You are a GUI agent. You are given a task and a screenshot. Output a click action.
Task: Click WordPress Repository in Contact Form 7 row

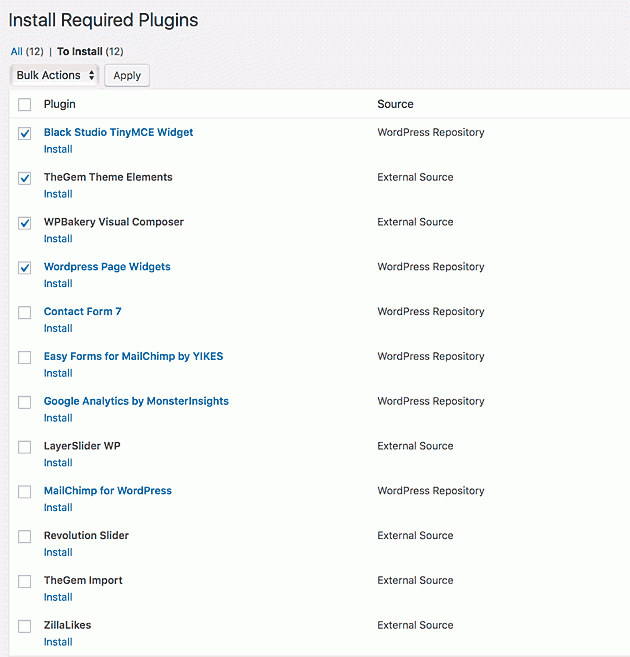[x=431, y=312]
